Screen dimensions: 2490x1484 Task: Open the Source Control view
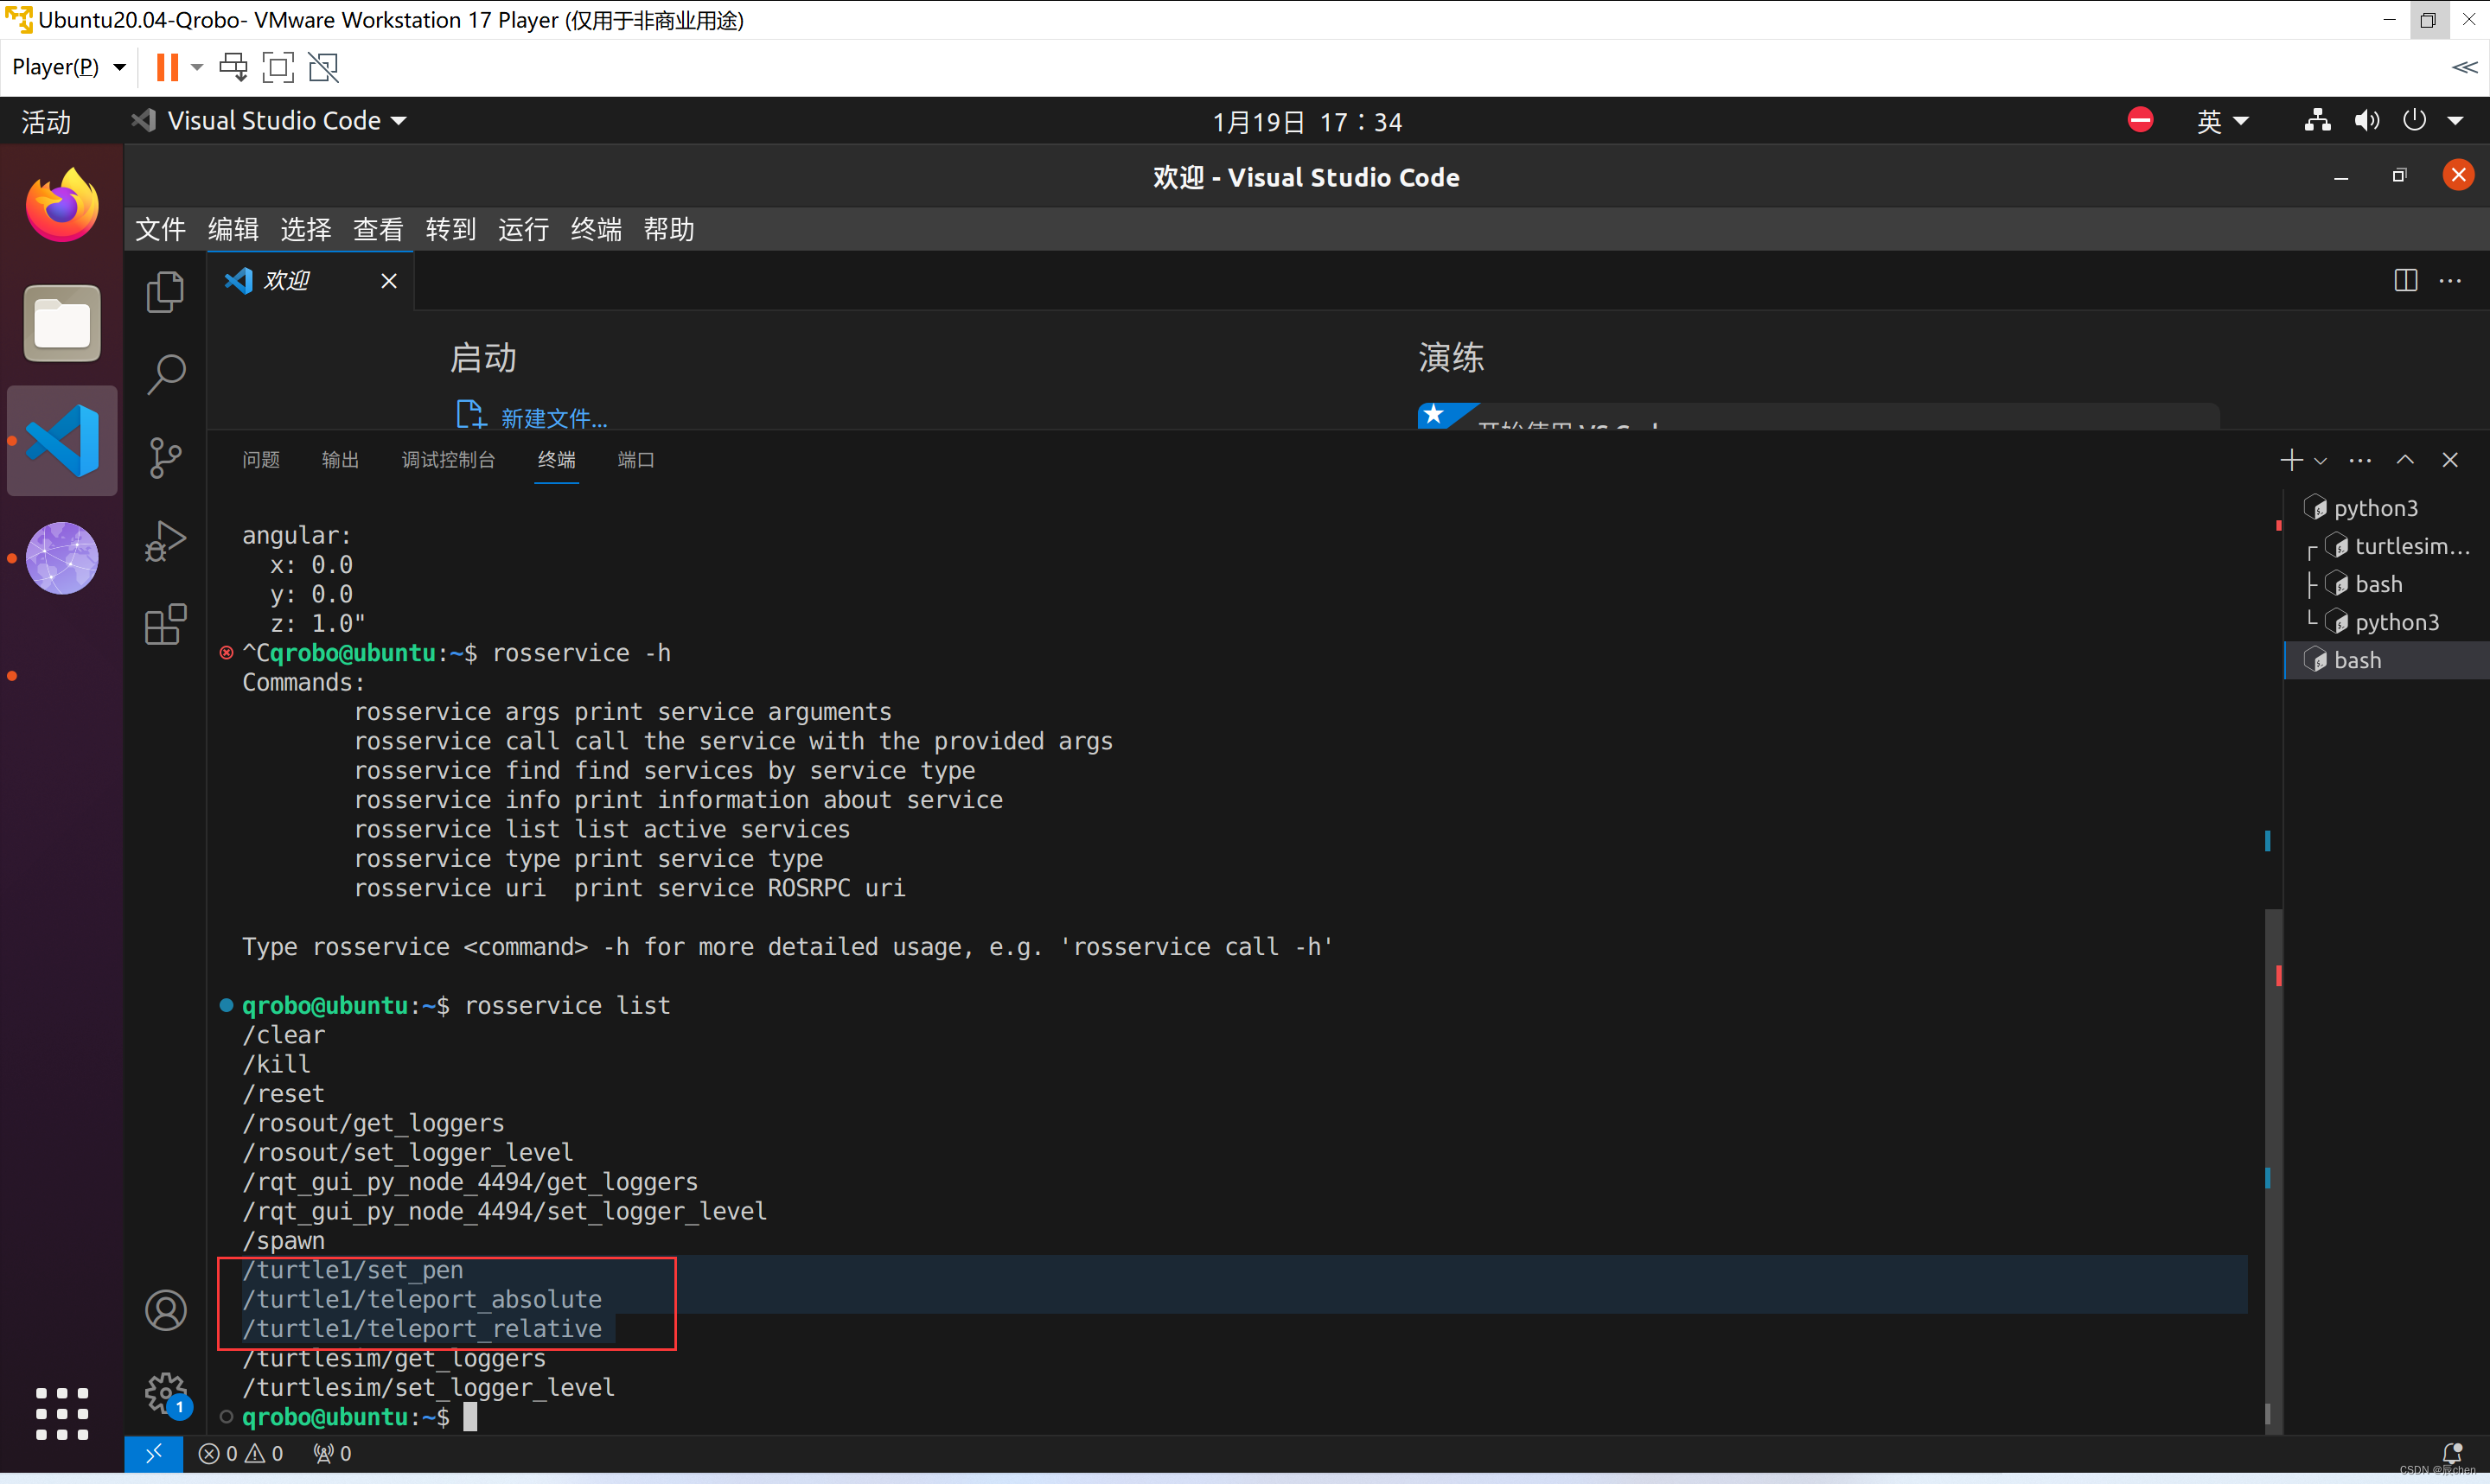pyautogui.click(x=166, y=458)
